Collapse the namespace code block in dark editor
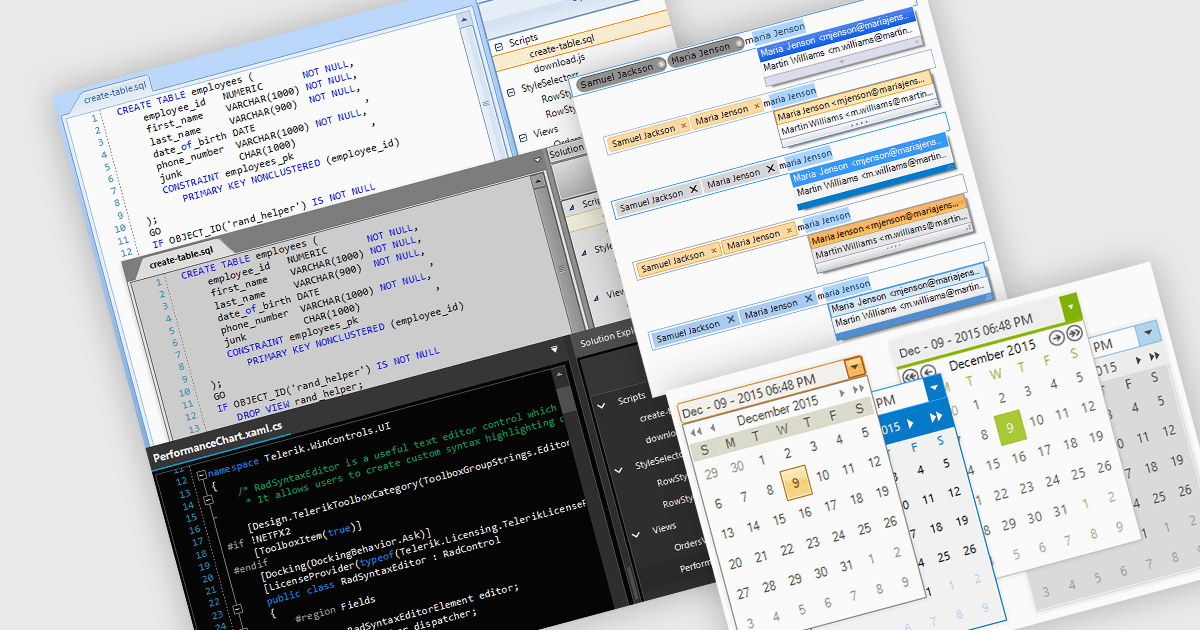The image size is (1200, 630). point(201,475)
